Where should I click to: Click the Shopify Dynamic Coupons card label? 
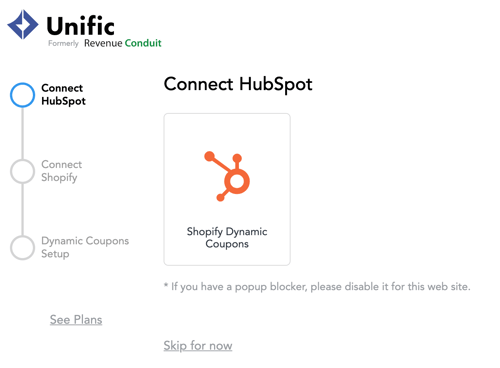coord(227,237)
